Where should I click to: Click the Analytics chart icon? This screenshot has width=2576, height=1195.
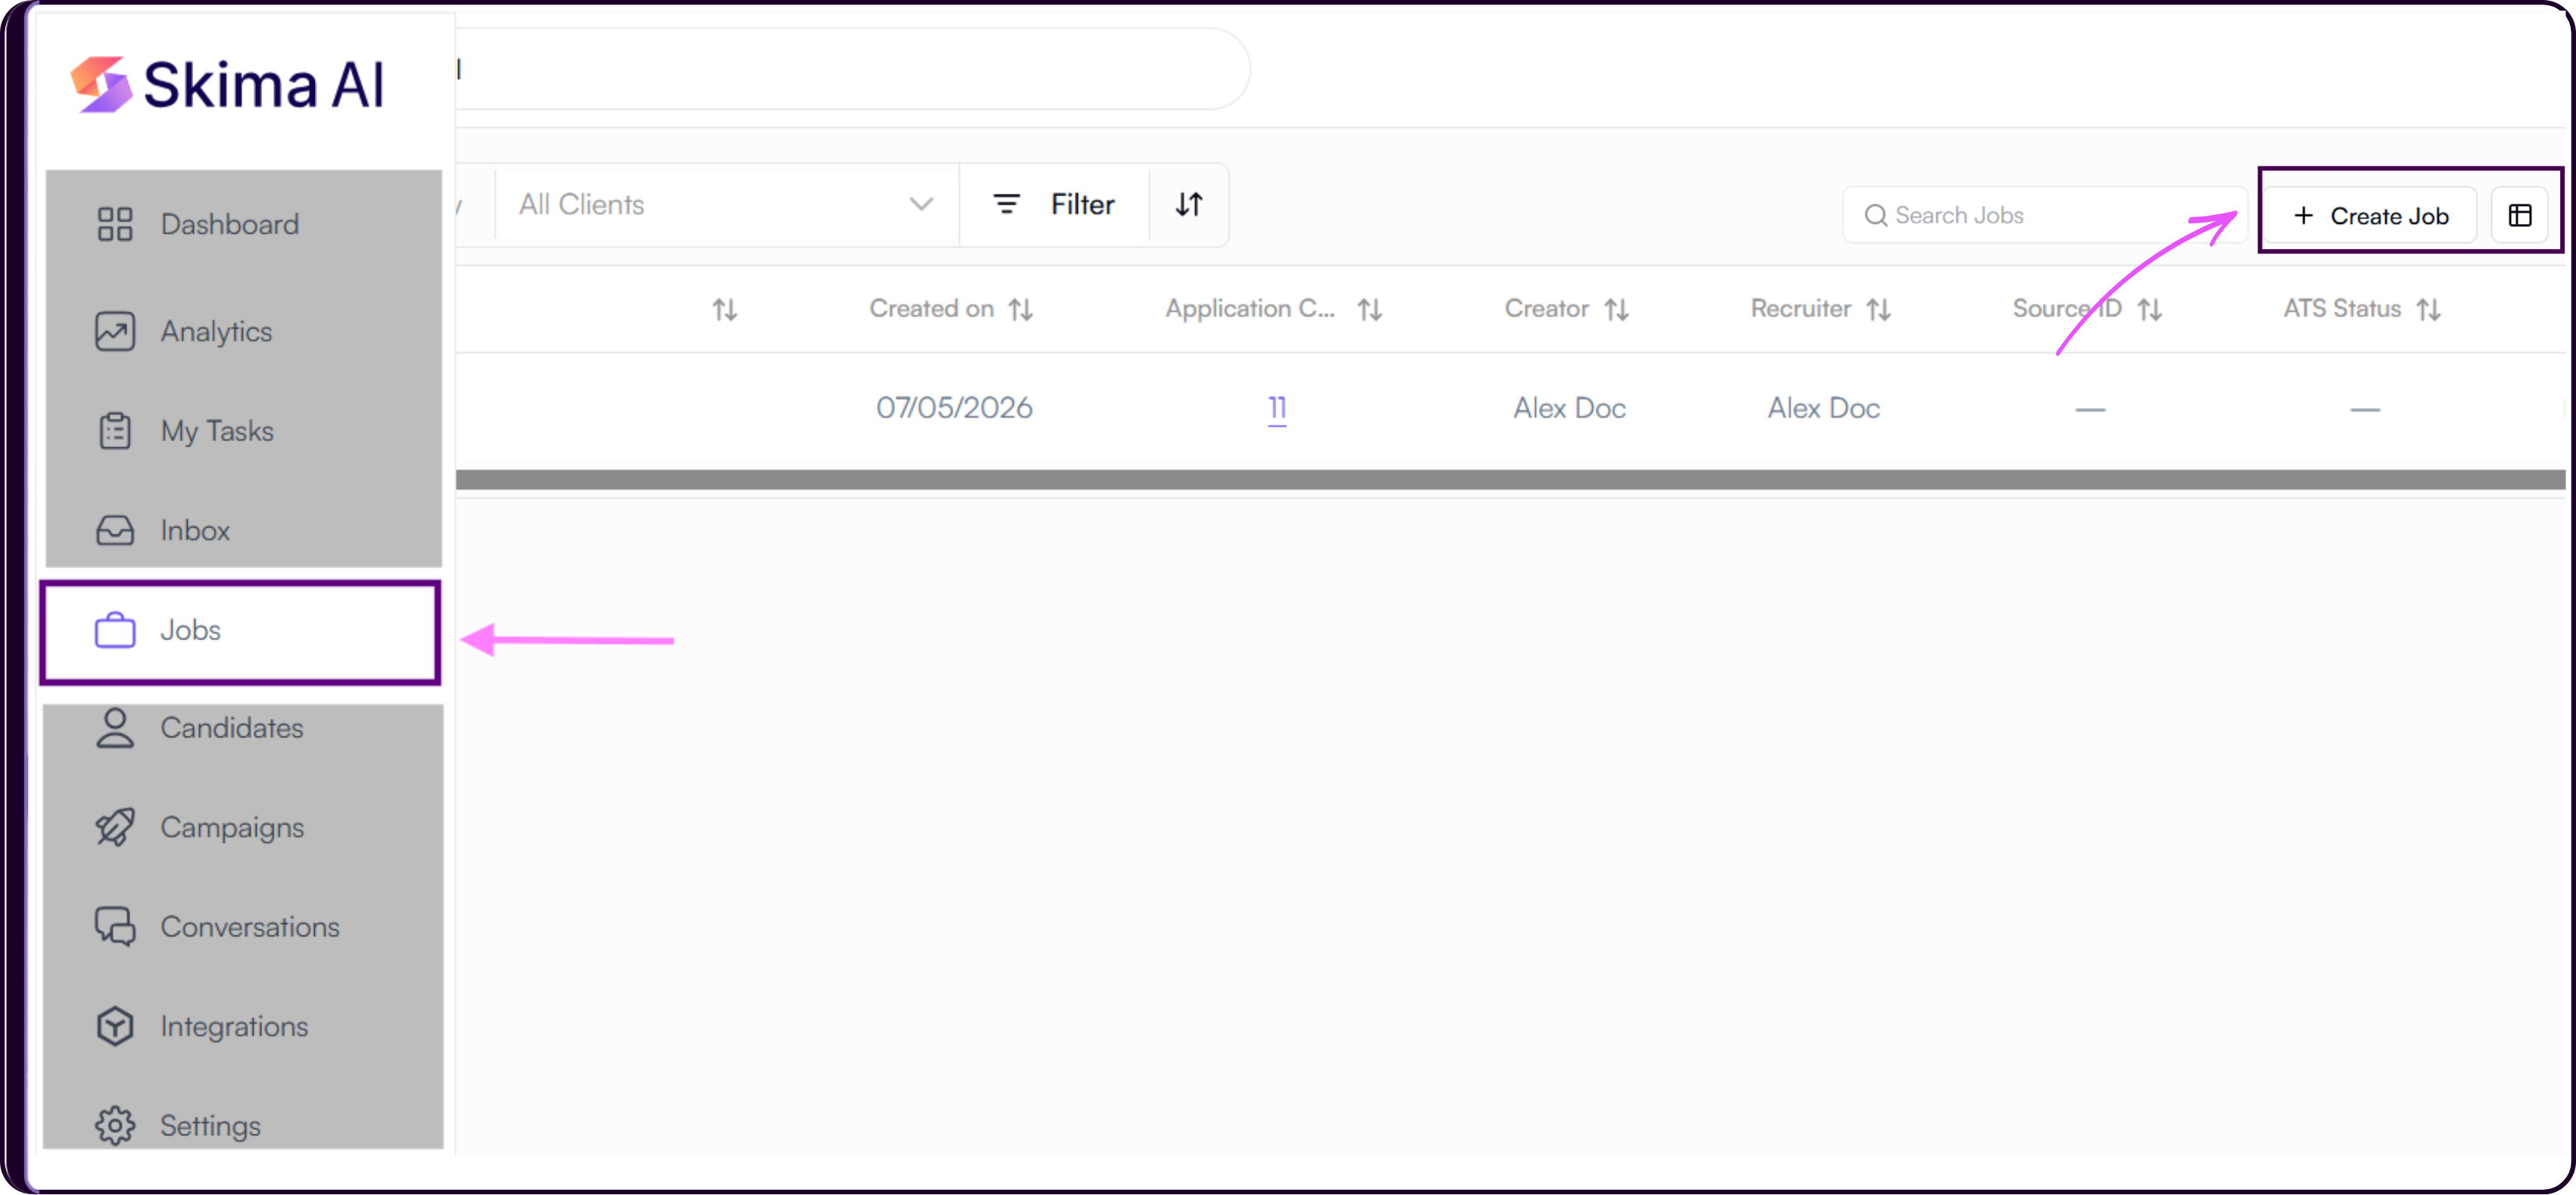115,331
